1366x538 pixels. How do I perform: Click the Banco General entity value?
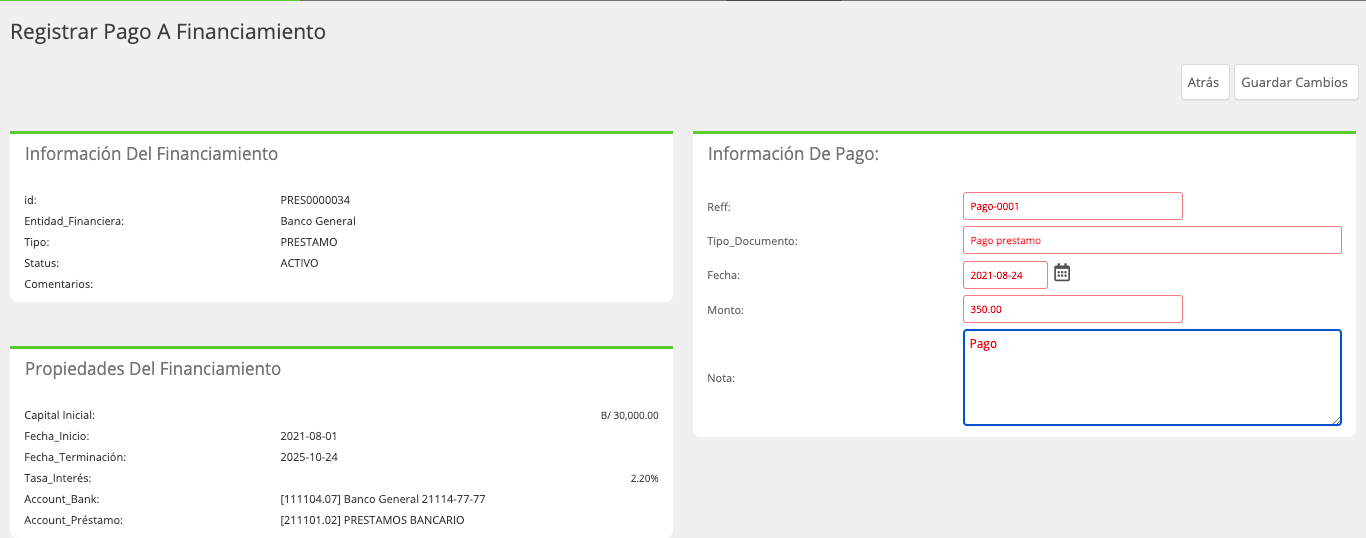point(318,221)
